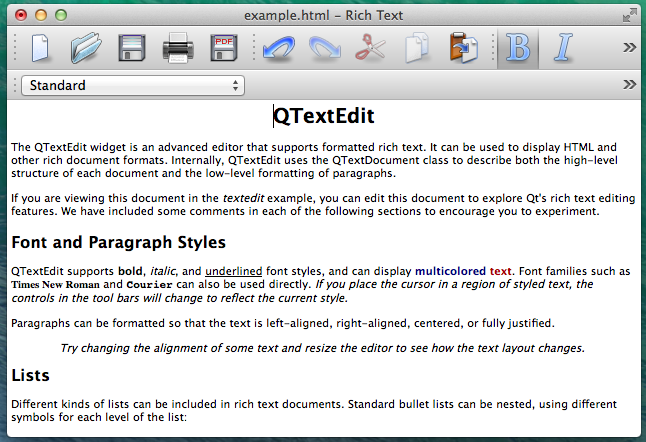The height and width of the screenshot is (442, 646).
Task: Paste from clipboard using the toolbar icon
Action: click(463, 47)
